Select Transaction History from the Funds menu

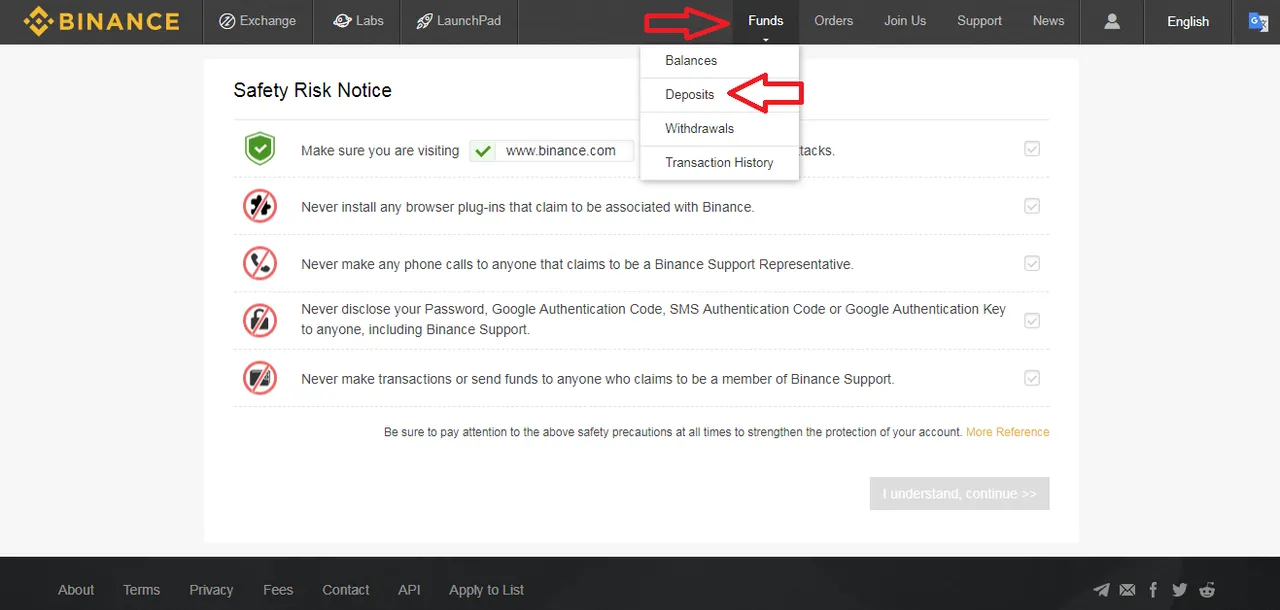click(x=720, y=163)
